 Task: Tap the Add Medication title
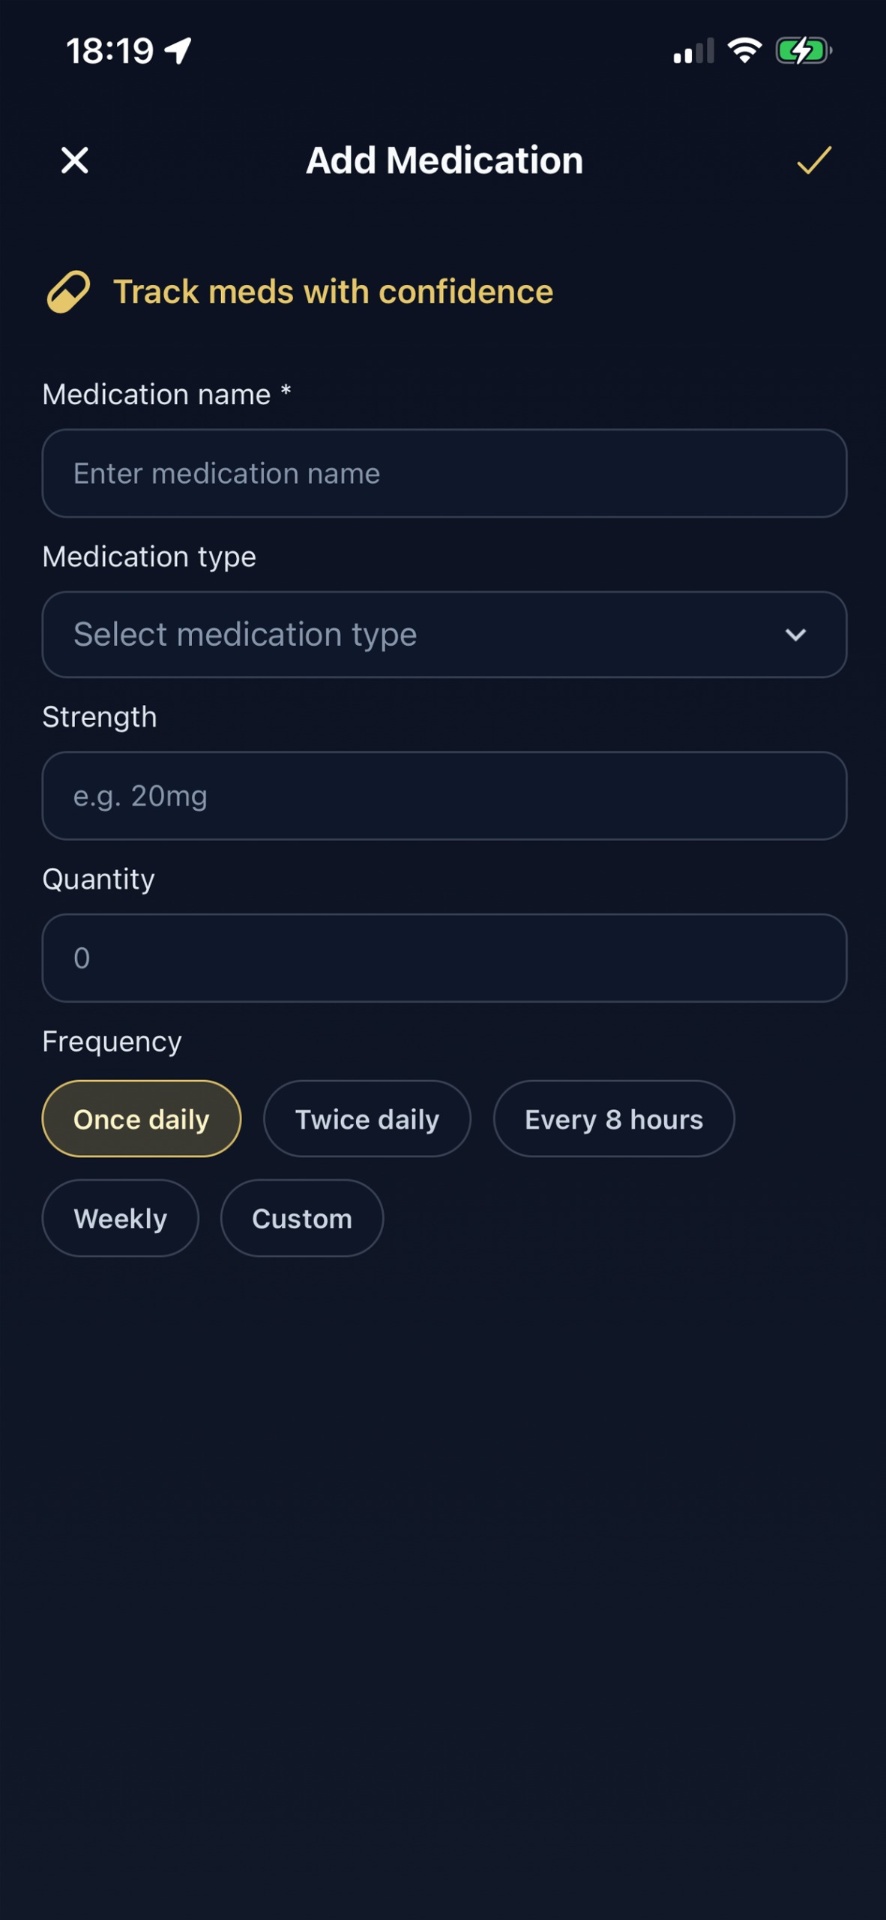444,160
